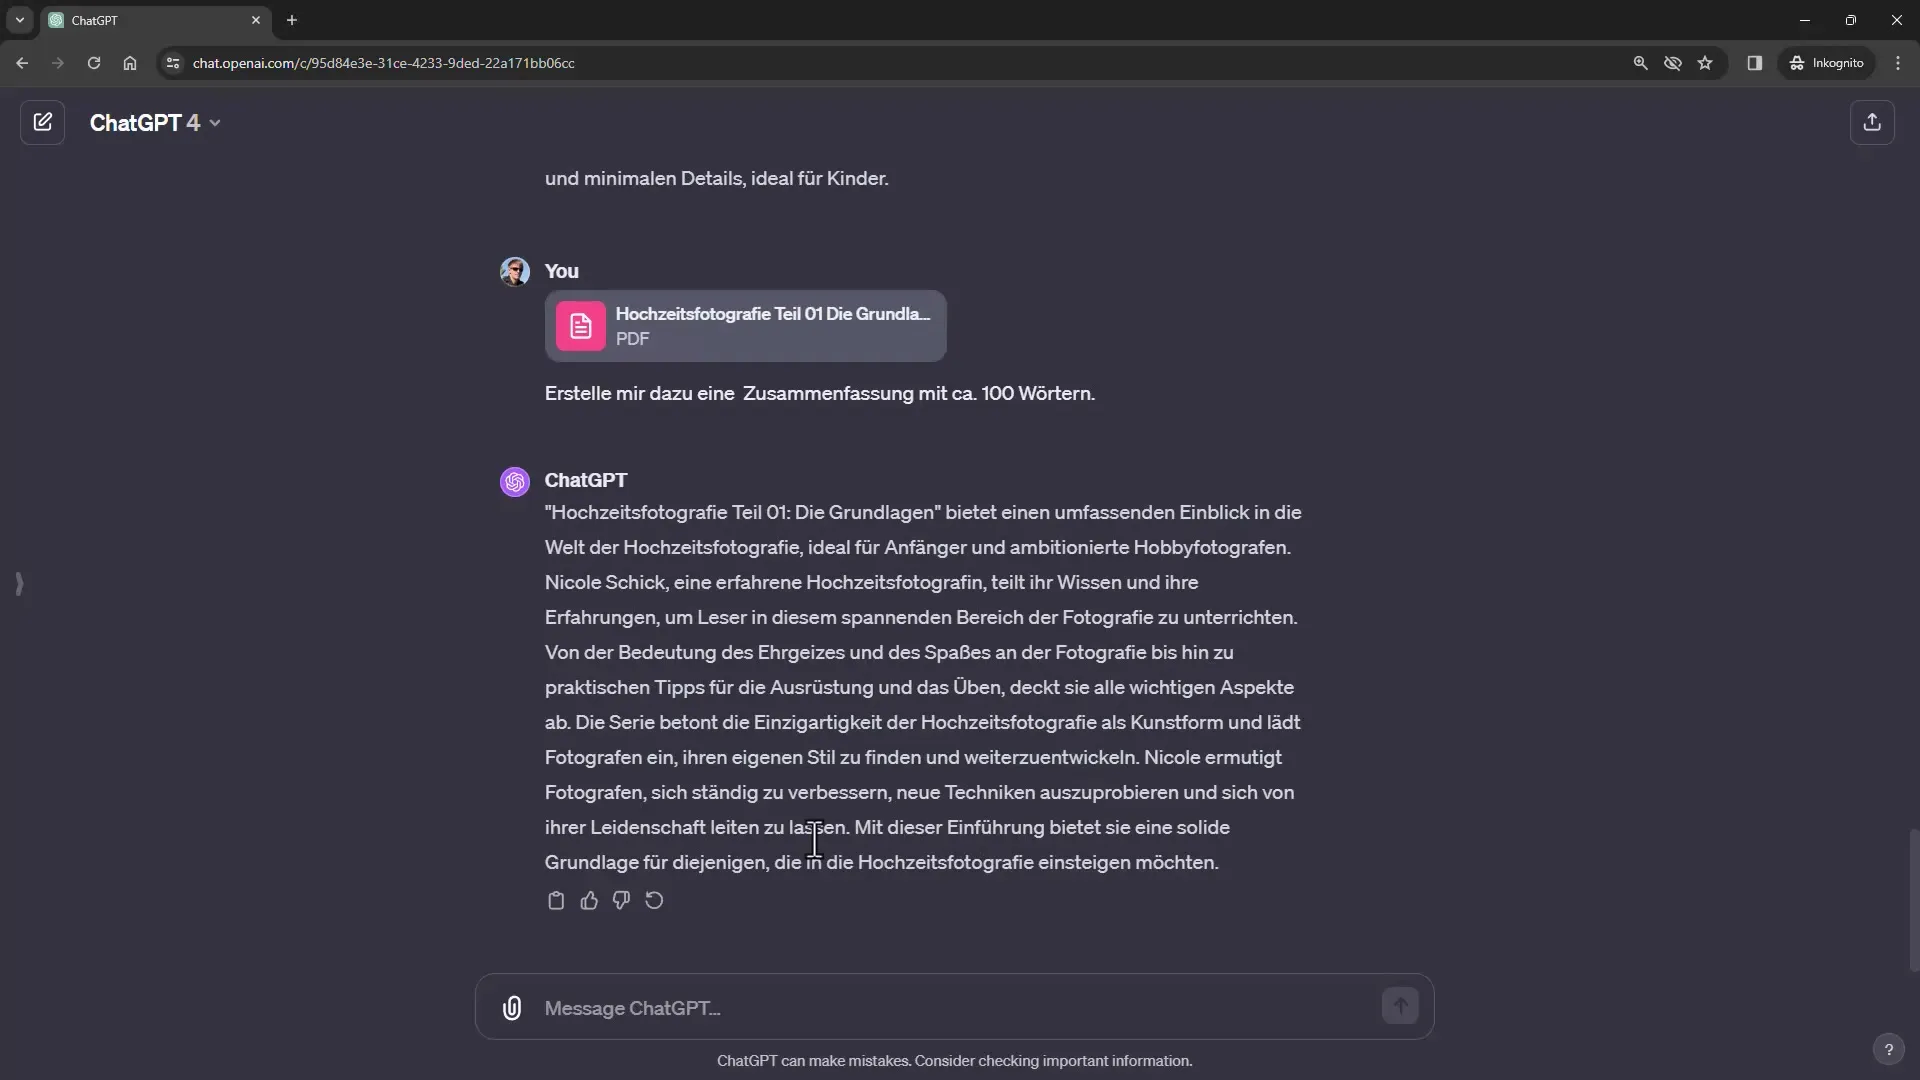
Task: Attach a file with paperclip icon
Action: (512, 1008)
